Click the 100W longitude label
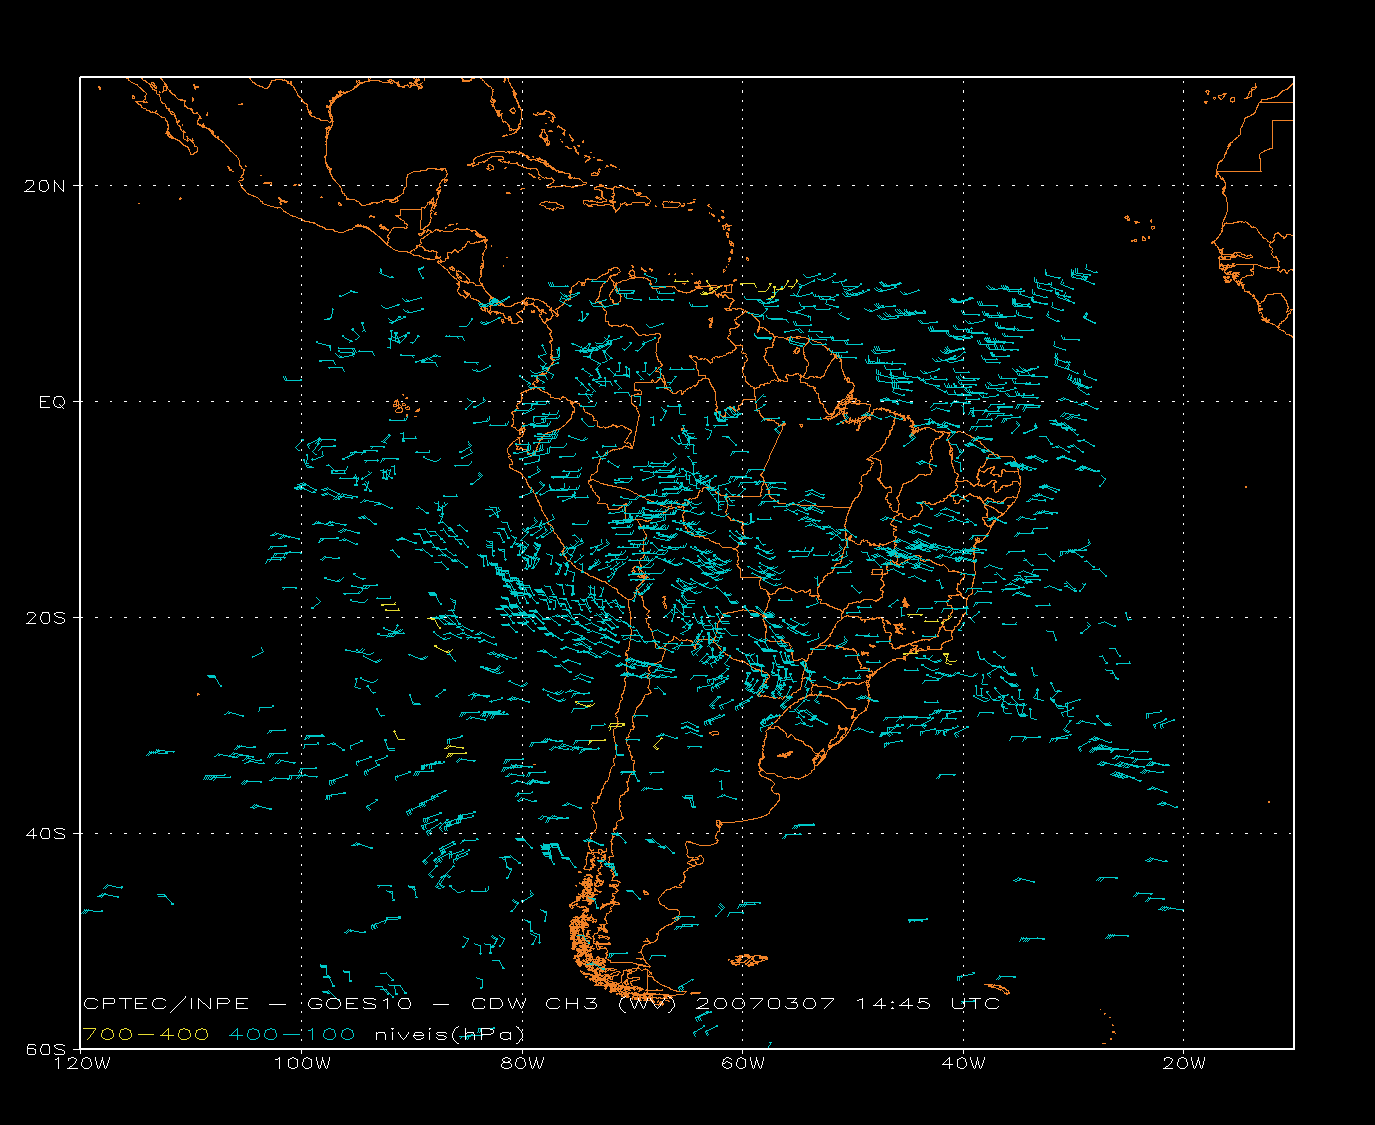Viewport: 1375px width, 1125px height. pyautogui.click(x=302, y=1063)
